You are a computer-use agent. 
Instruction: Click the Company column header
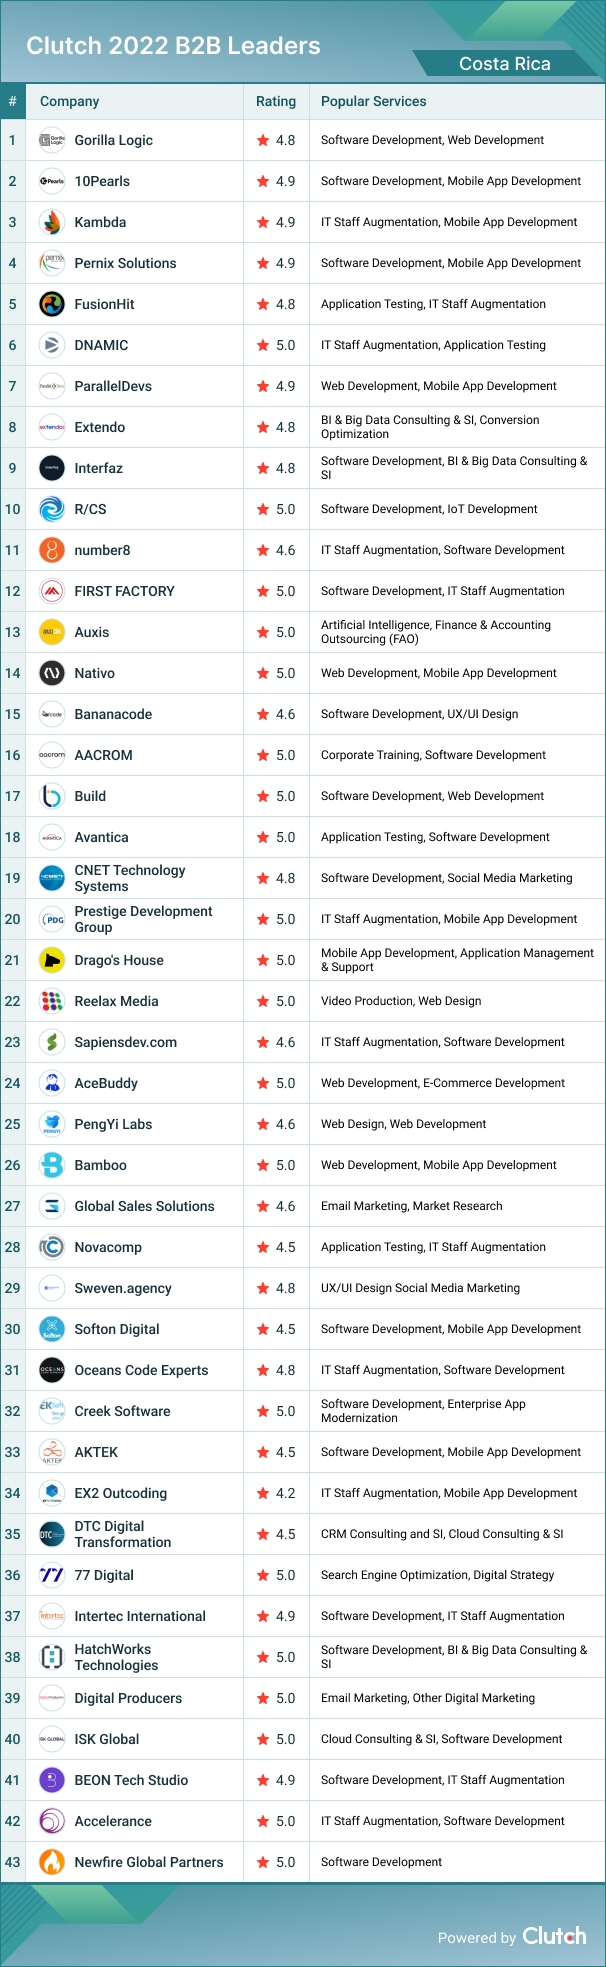pyautogui.click(x=69, y=101)
